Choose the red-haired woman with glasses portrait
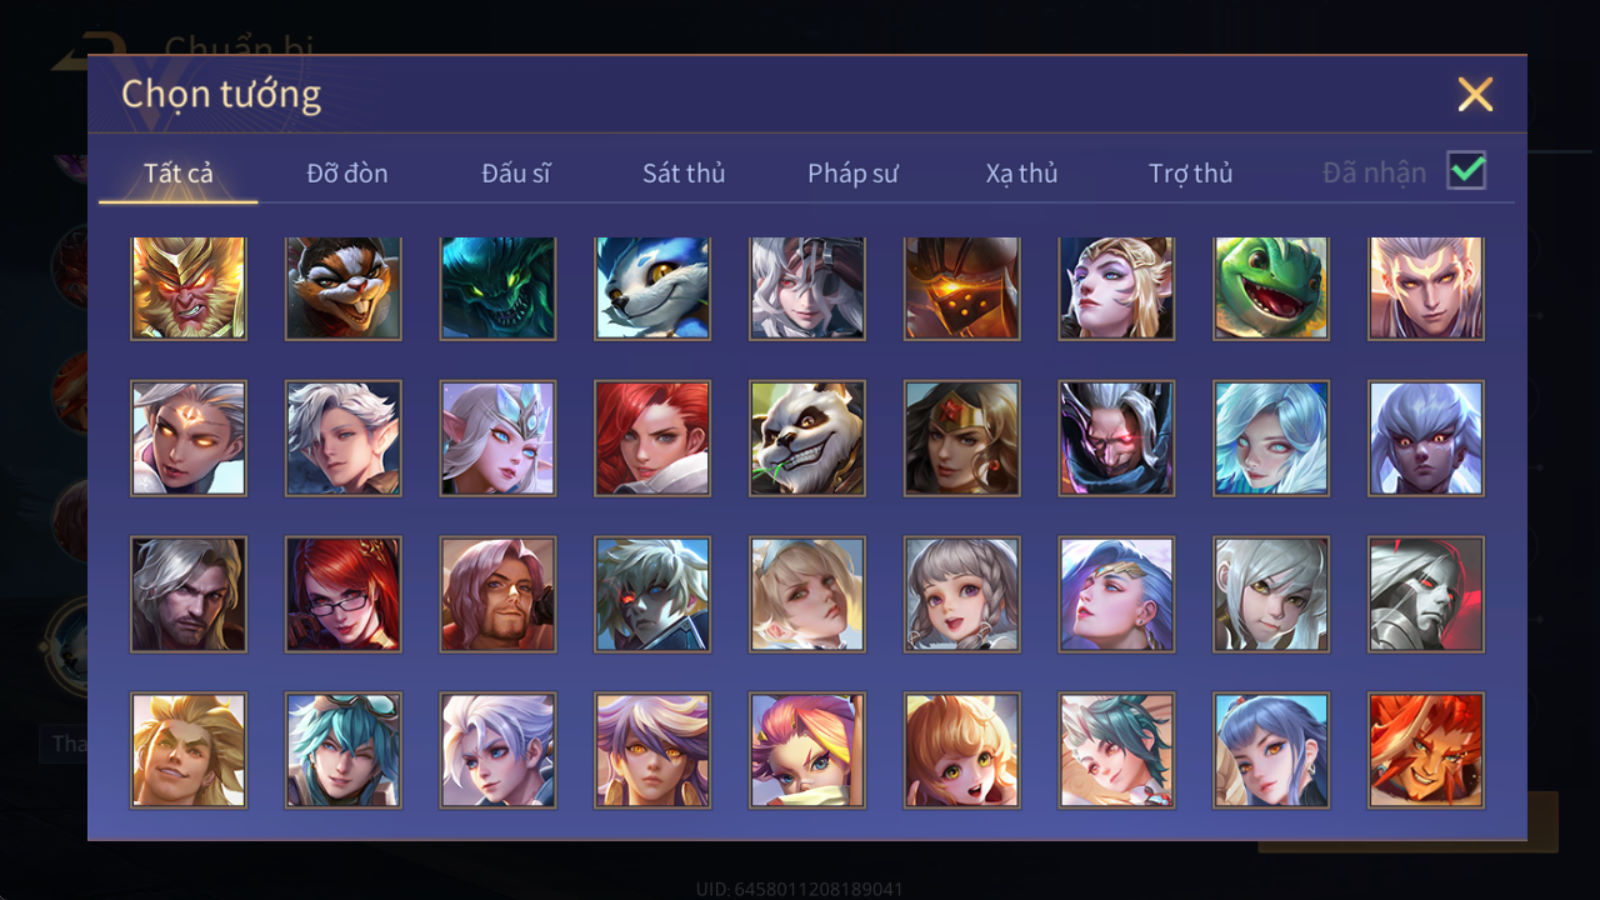This screenshot has height=900, width=1600. click(x=343, y=594)
